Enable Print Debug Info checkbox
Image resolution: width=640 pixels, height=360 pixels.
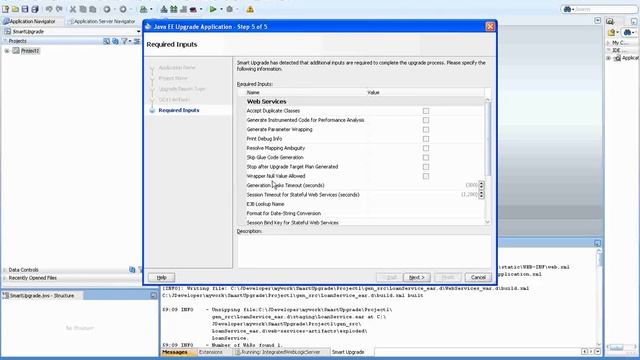click(x=426, y=139)
